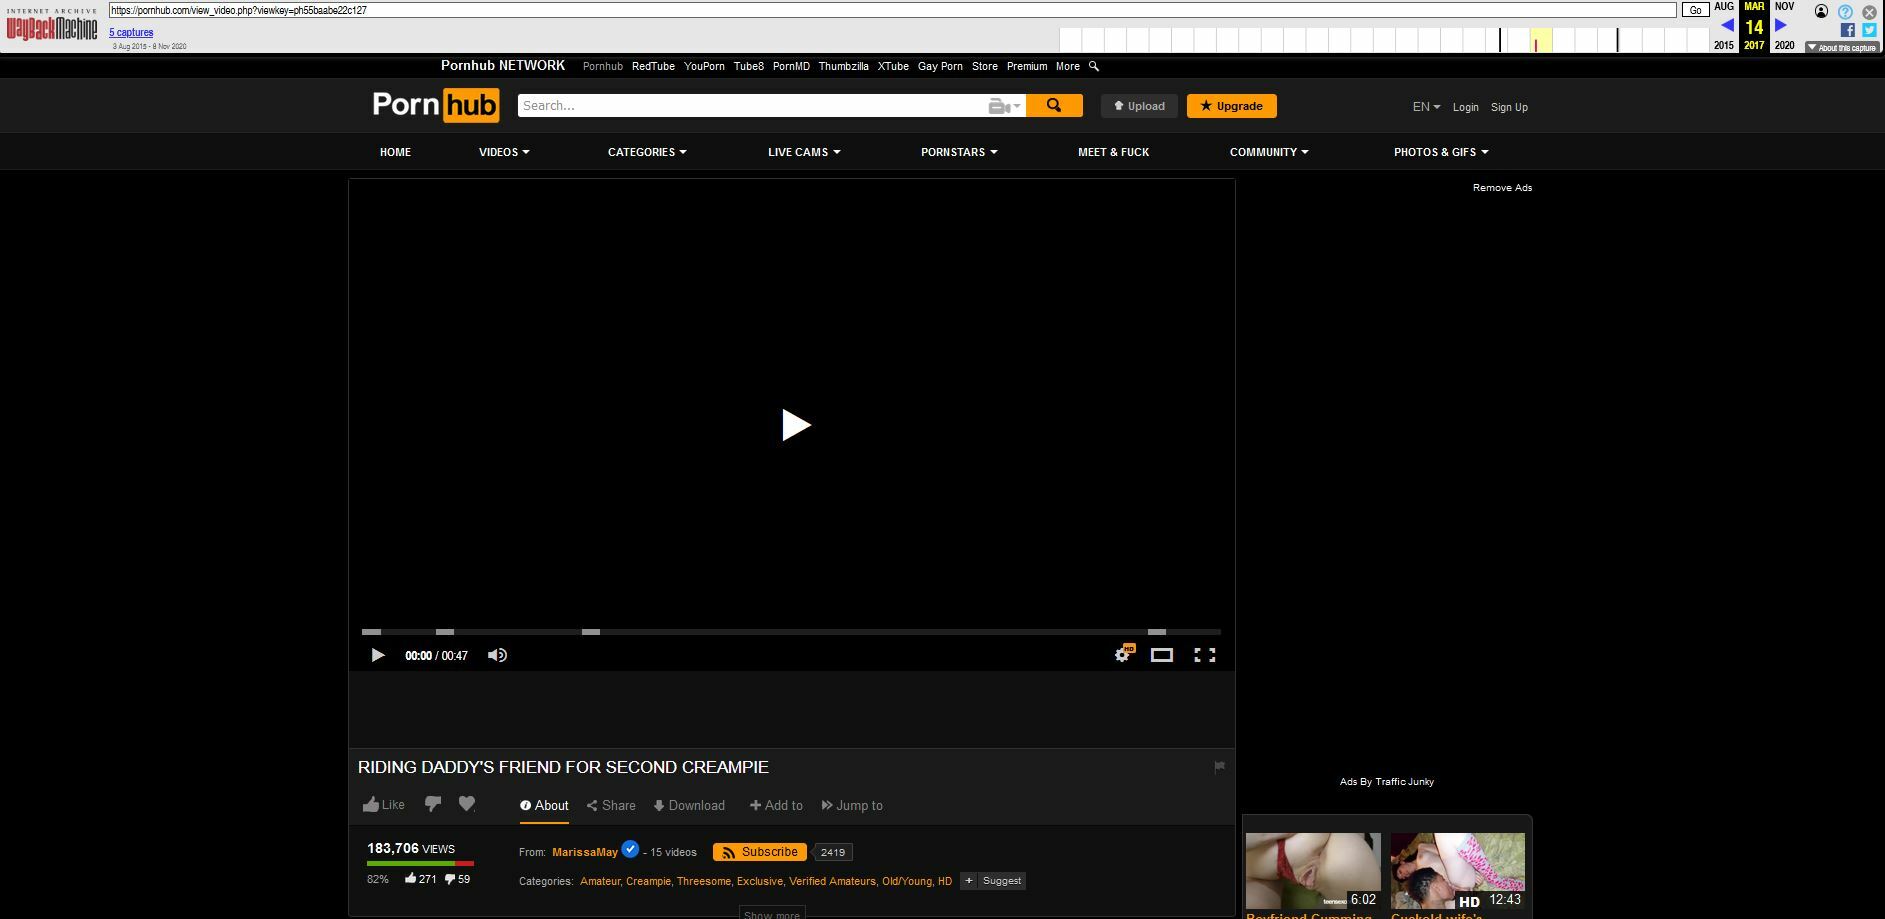Open the Amateur category link
Screen dimensions: 1885x919
click(600, 881)
